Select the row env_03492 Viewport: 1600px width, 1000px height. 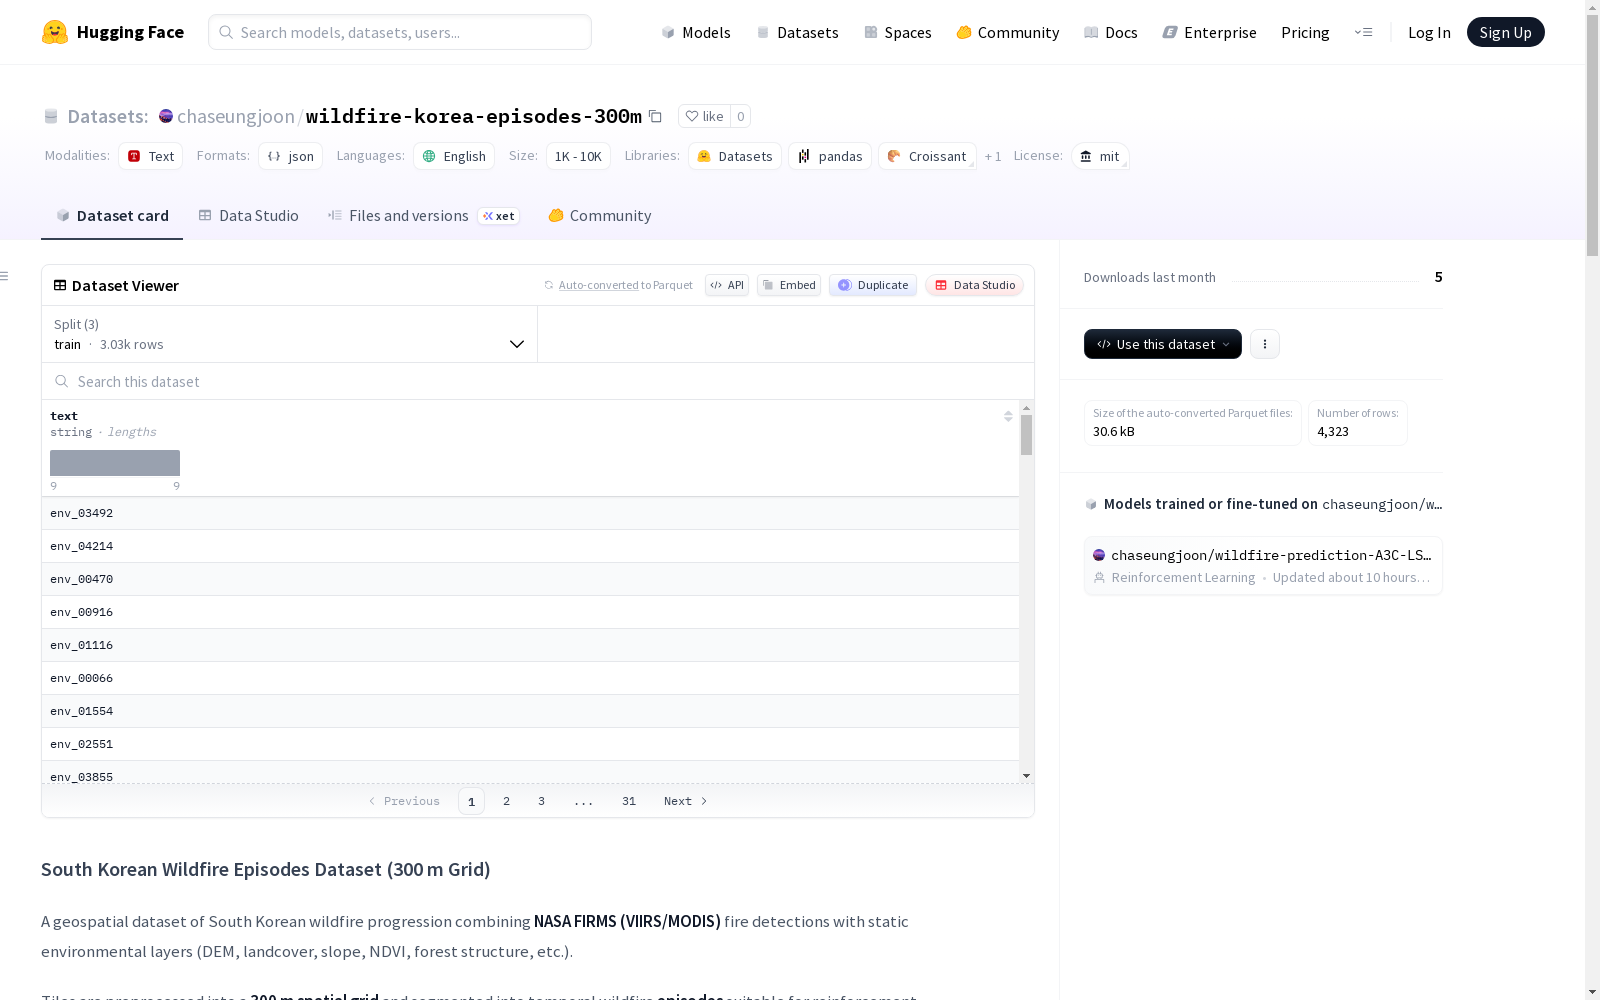click(x=530, y=513)
